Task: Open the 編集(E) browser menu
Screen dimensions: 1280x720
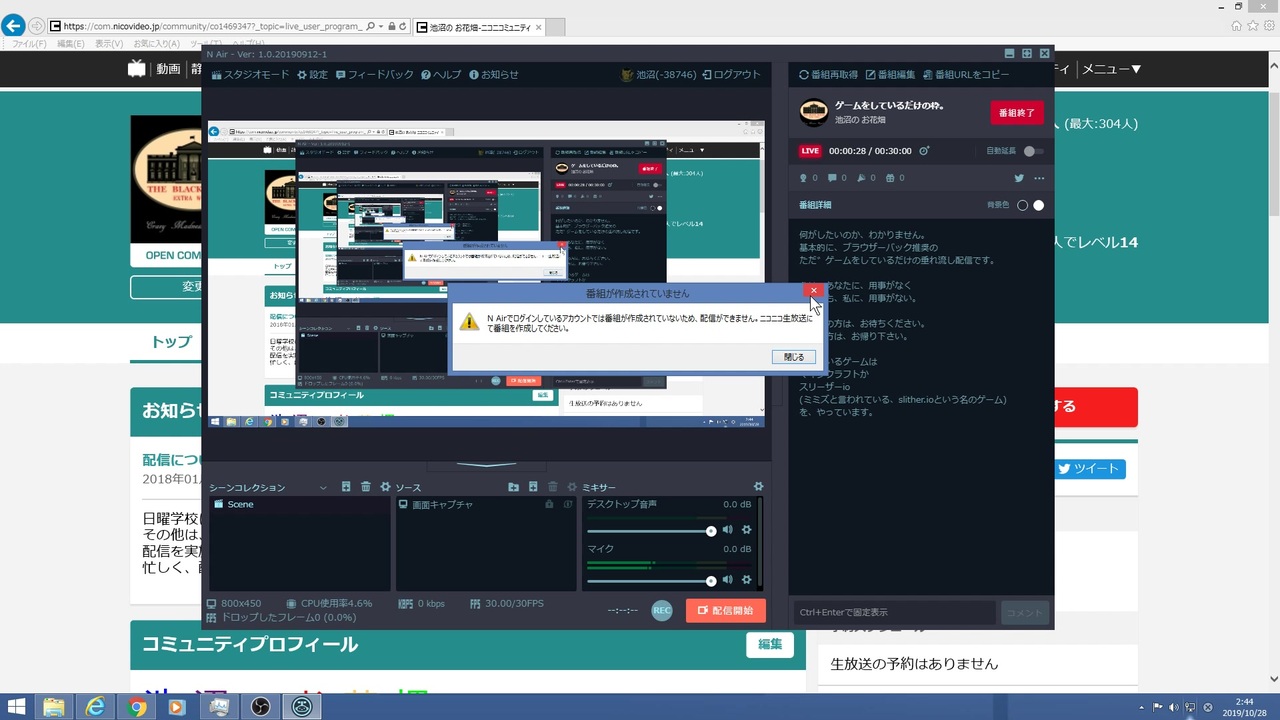Action: 71,44
